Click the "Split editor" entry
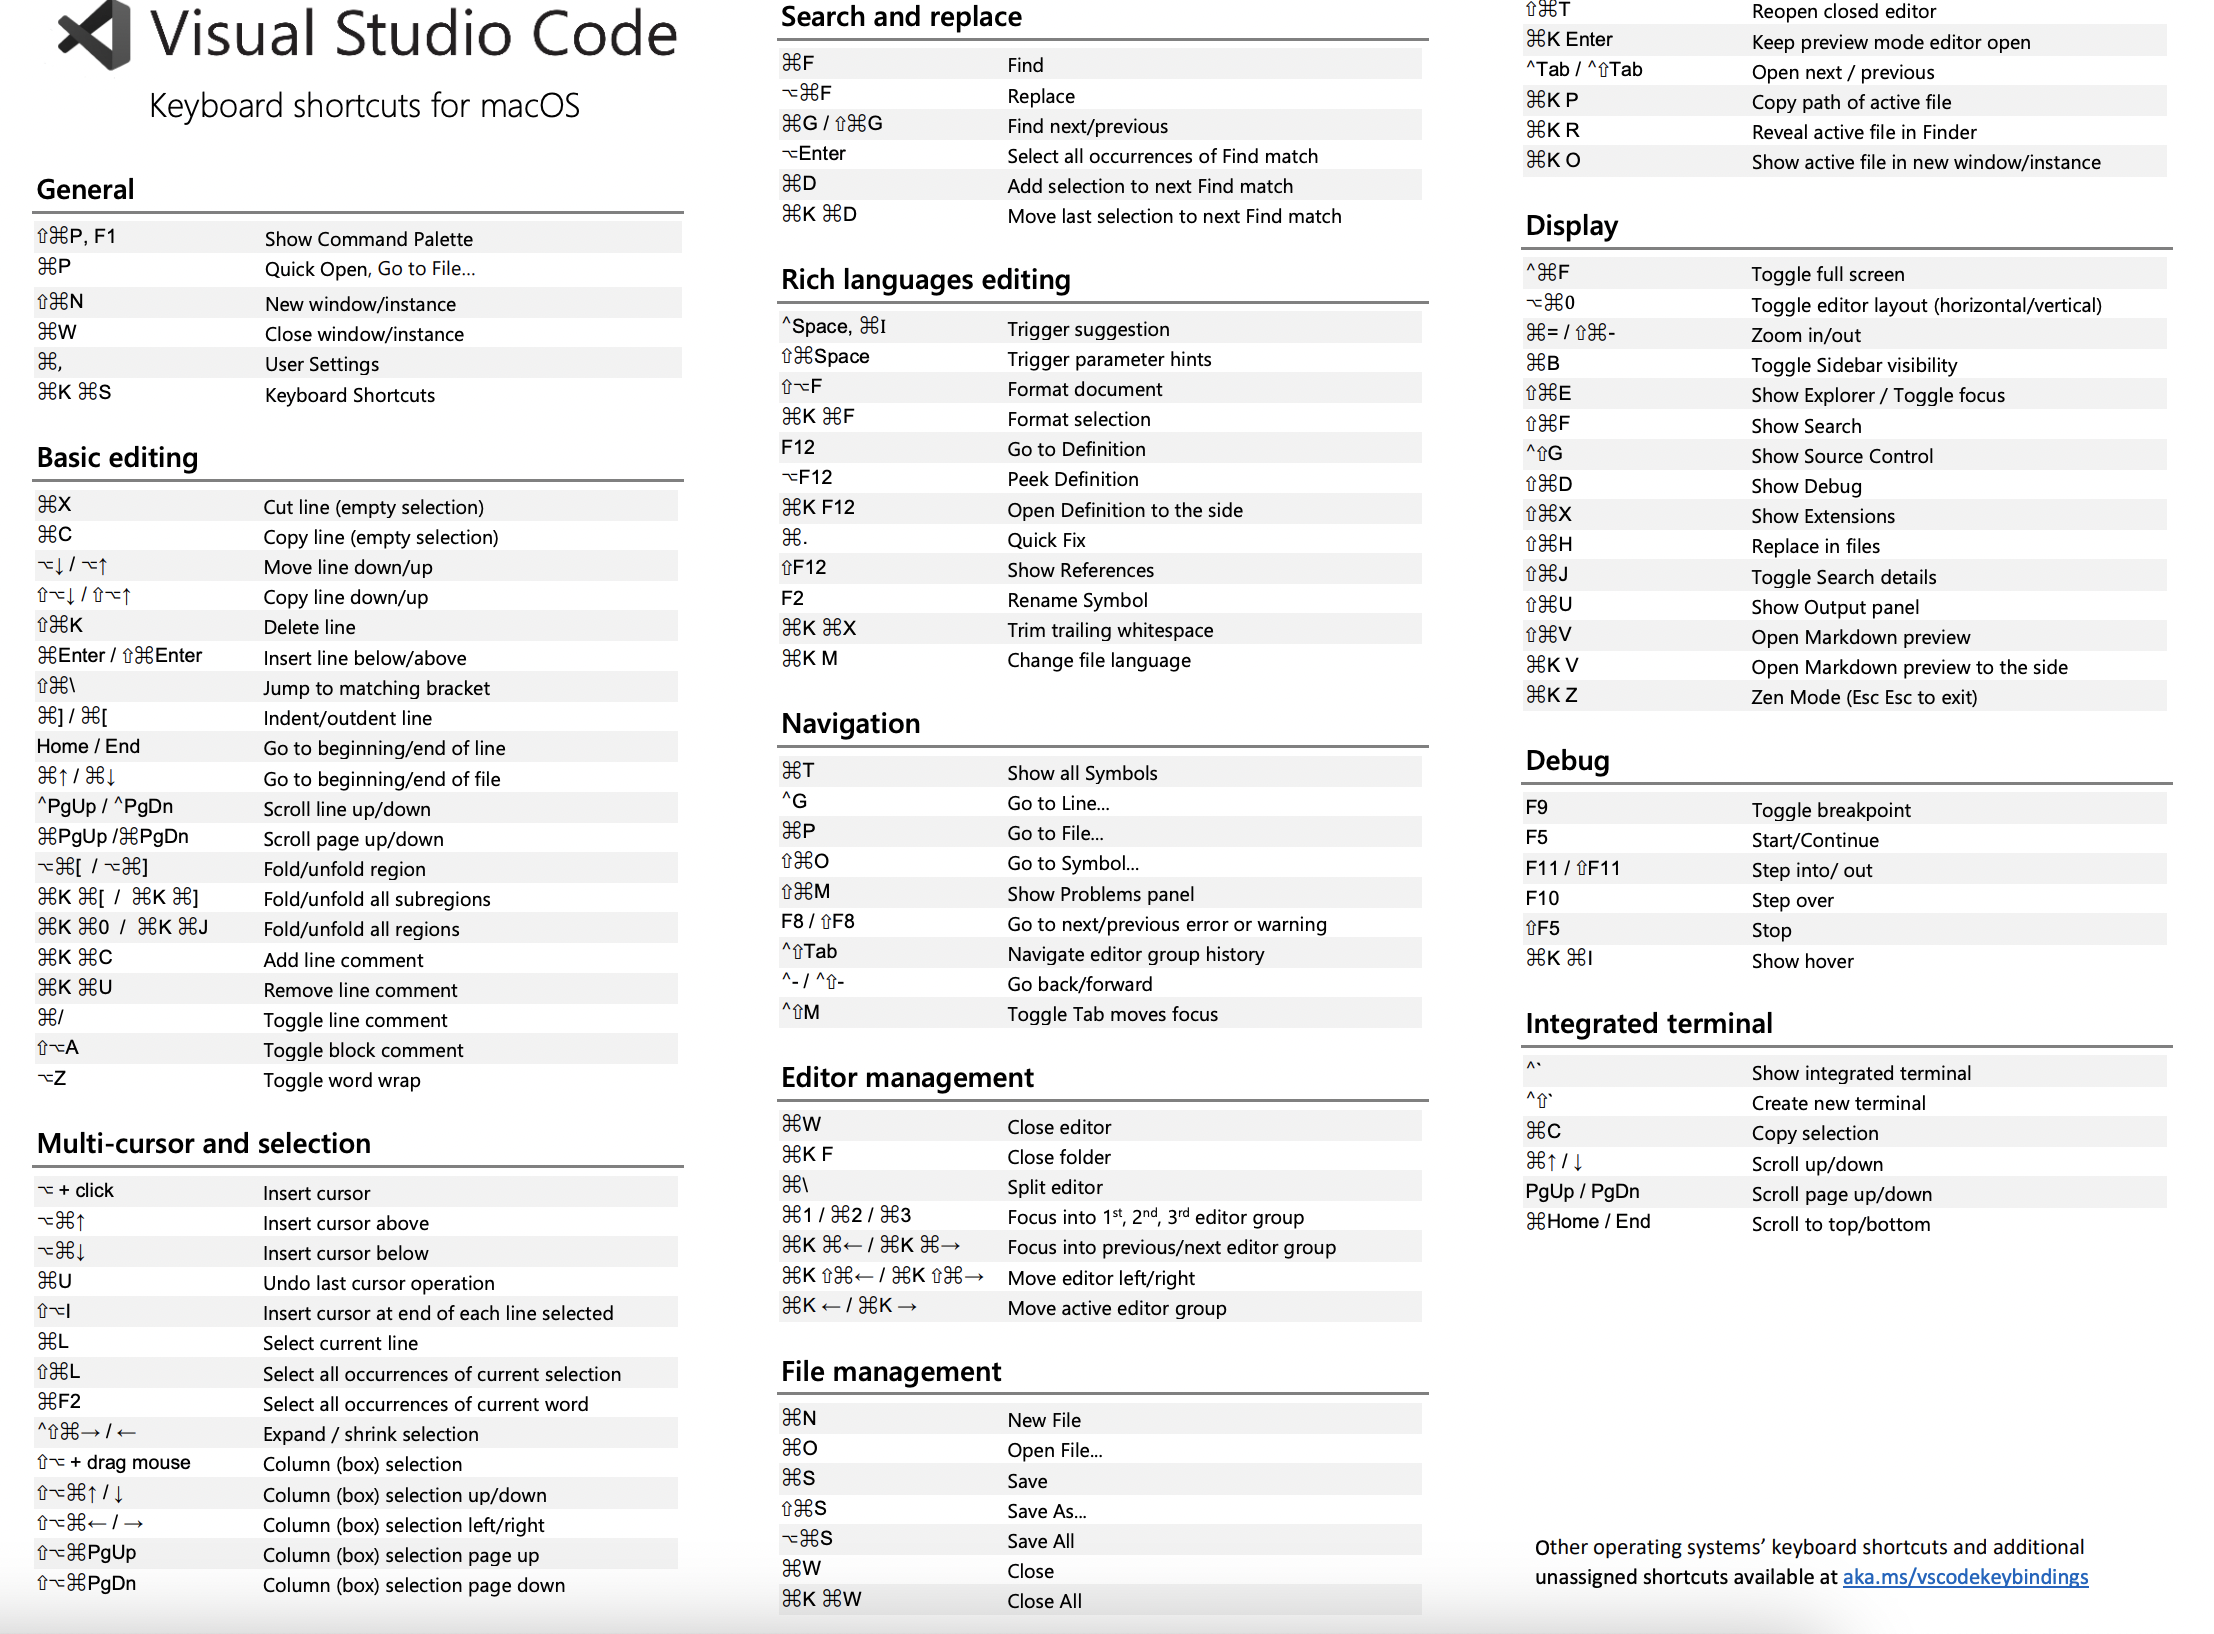 tap(1055, 1187)
